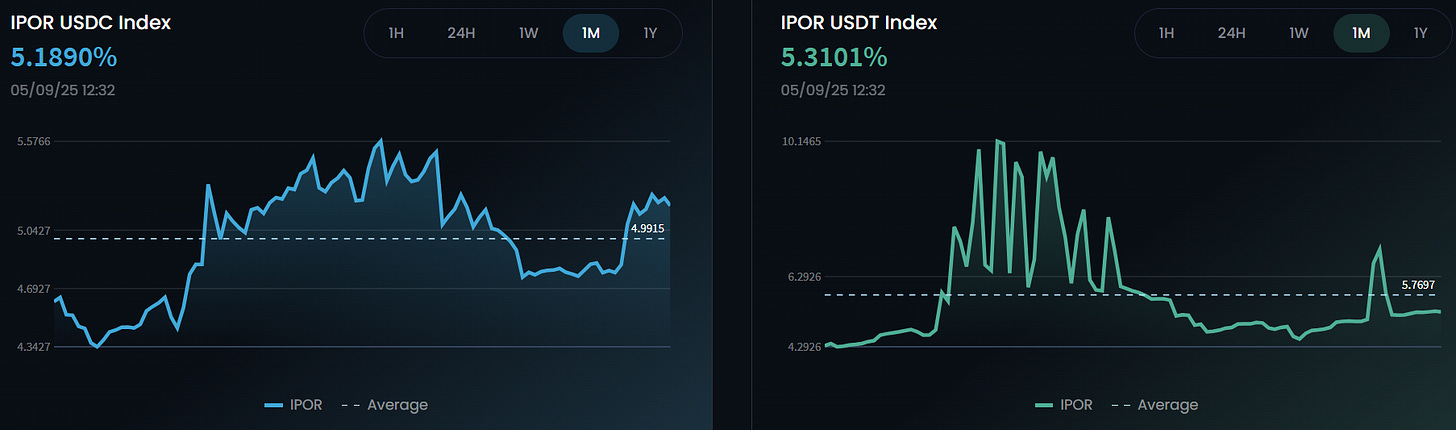The width and height of the screenshot is (1456, 430).
Task: Click the IPOR USDT Index title
Action: point(860,22)
